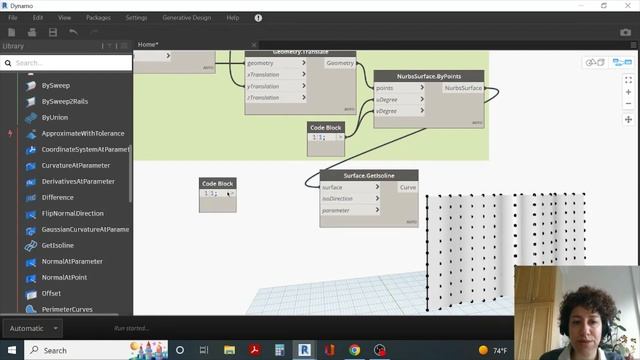Open Revit from the taskbar
Image resolution: width=640 pixels, height=360 pixels.
click(x=304, y=350)
